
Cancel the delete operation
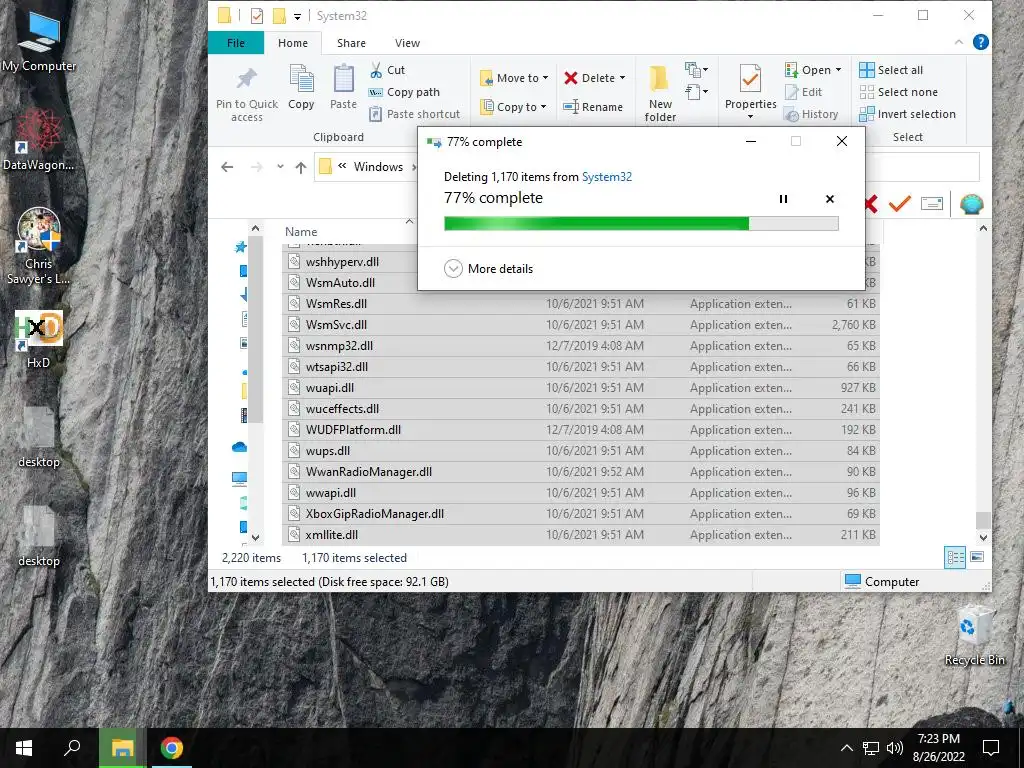coord(829,199)
